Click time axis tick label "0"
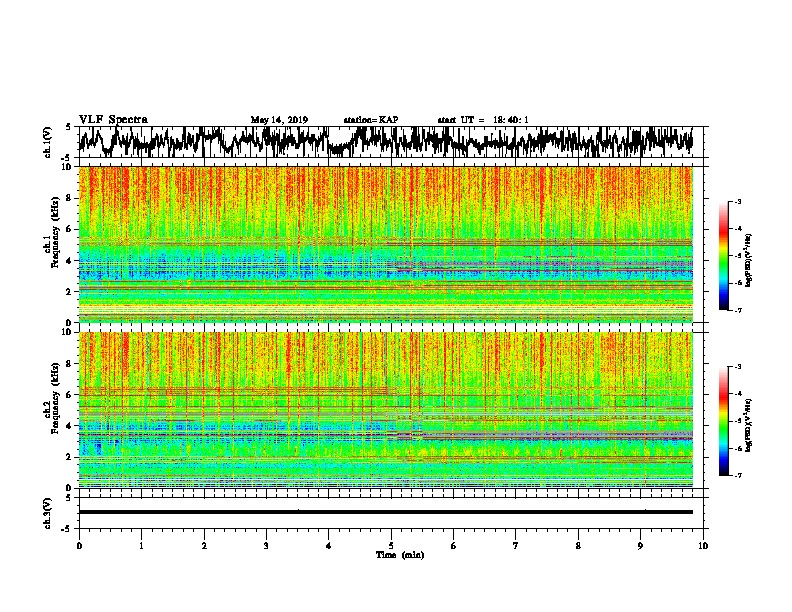Screen dimensions: 792x612 79,546
